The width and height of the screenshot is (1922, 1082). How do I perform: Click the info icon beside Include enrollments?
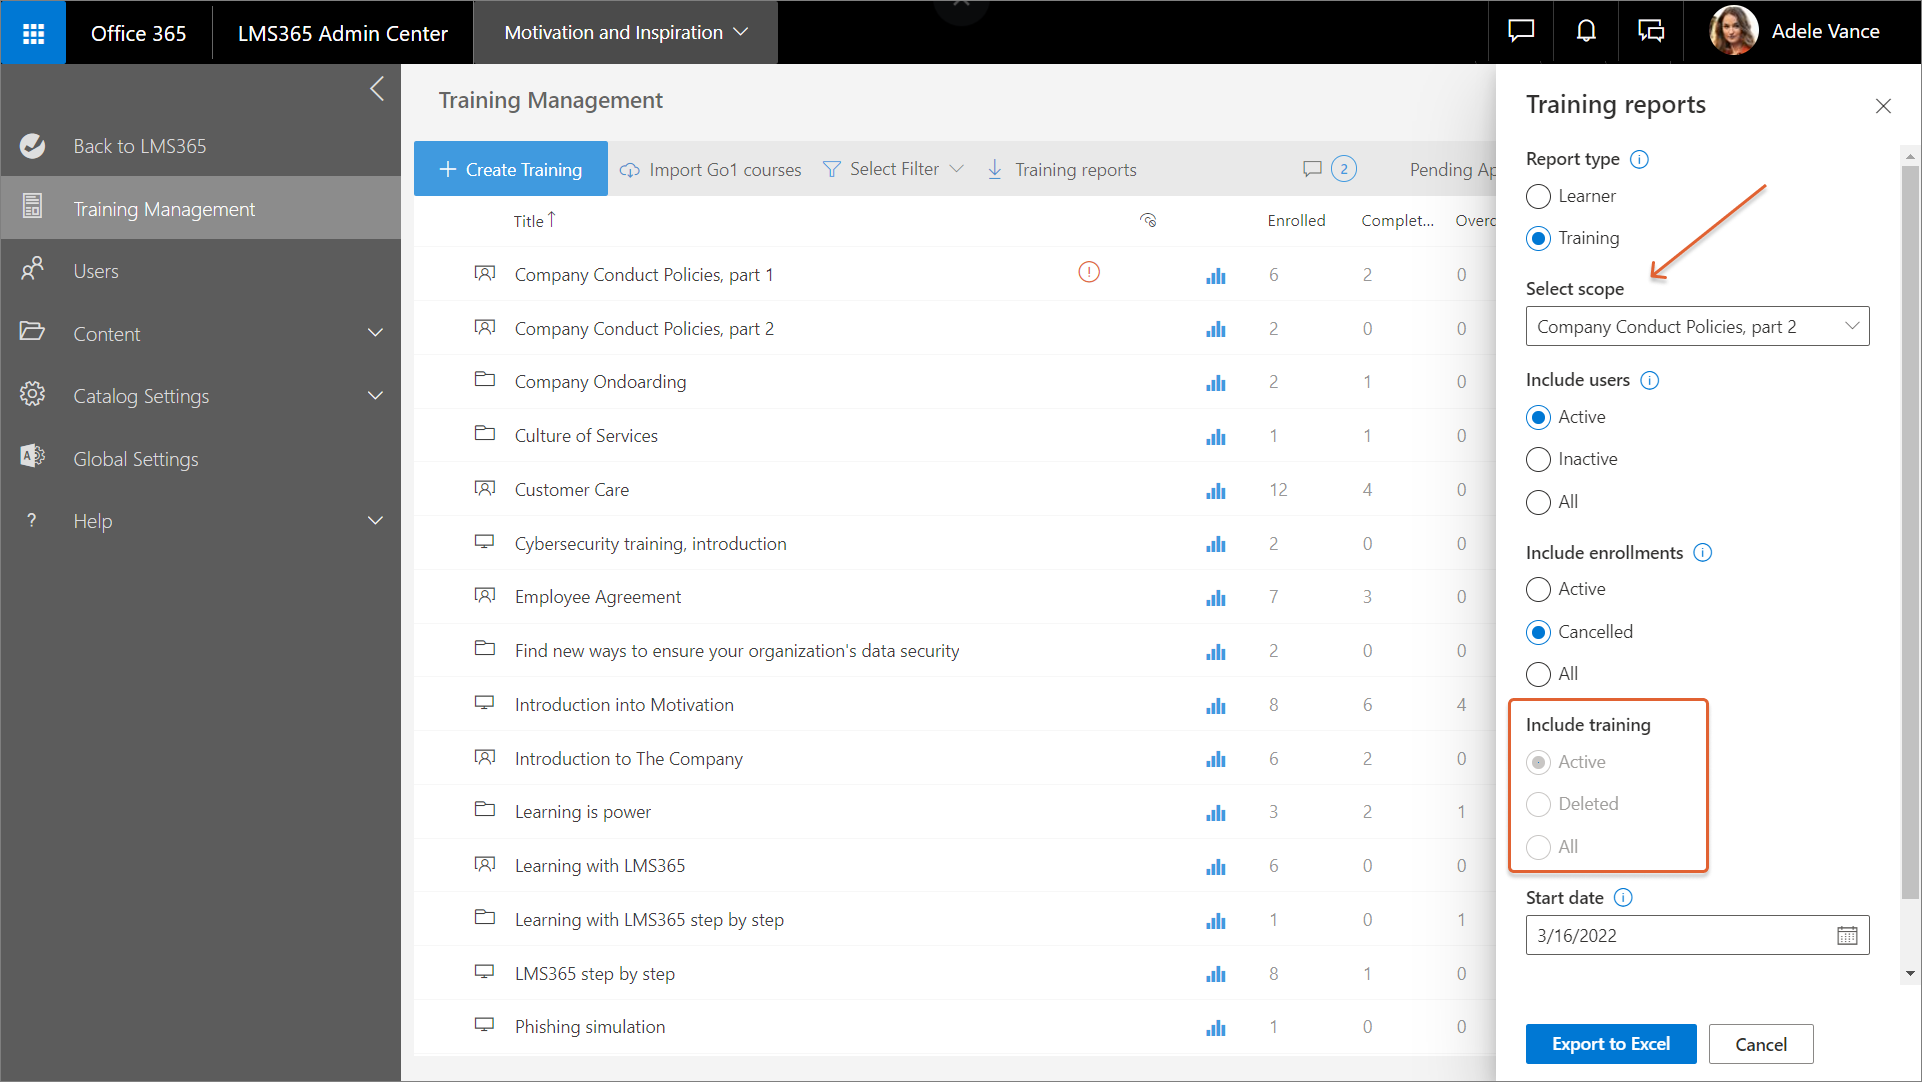pyautogui.click(x=1702, y=553)
